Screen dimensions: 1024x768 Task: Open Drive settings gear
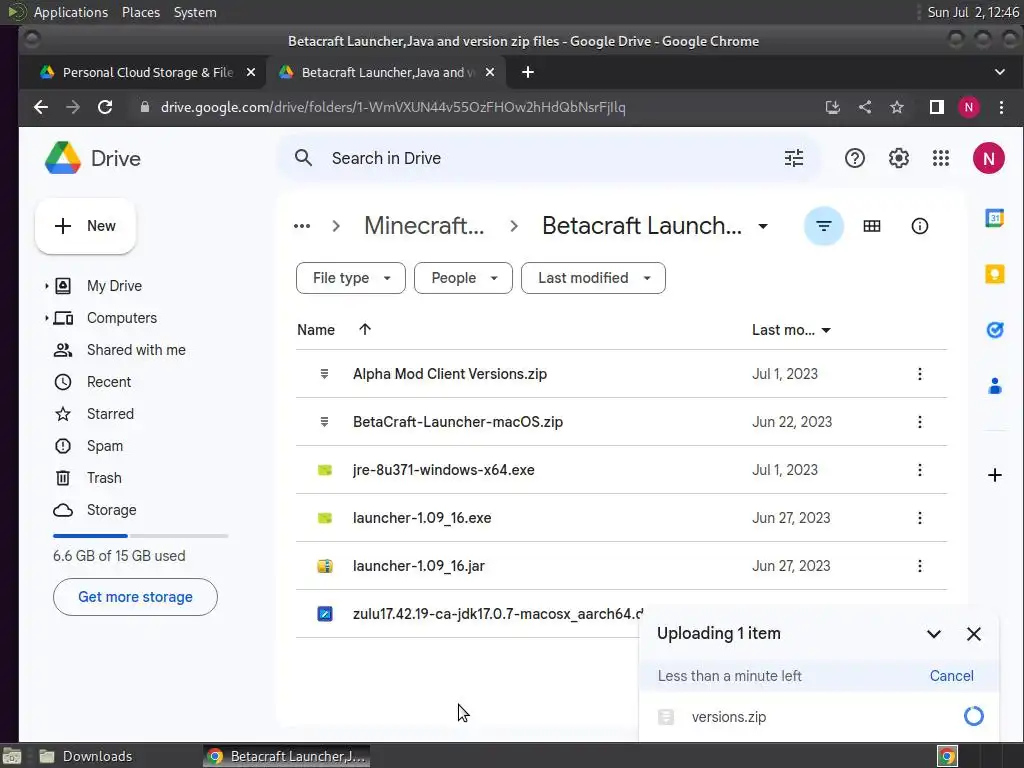(899, 158)
